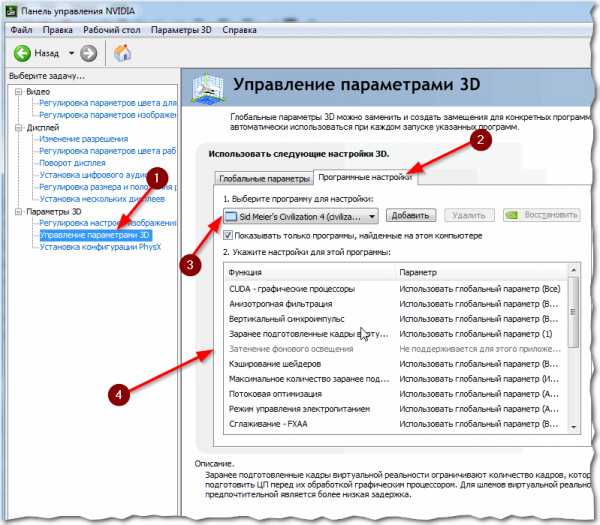Open Установка цифрового аудио link
Viewport: 600px width, 525px height.
point(94,175)
